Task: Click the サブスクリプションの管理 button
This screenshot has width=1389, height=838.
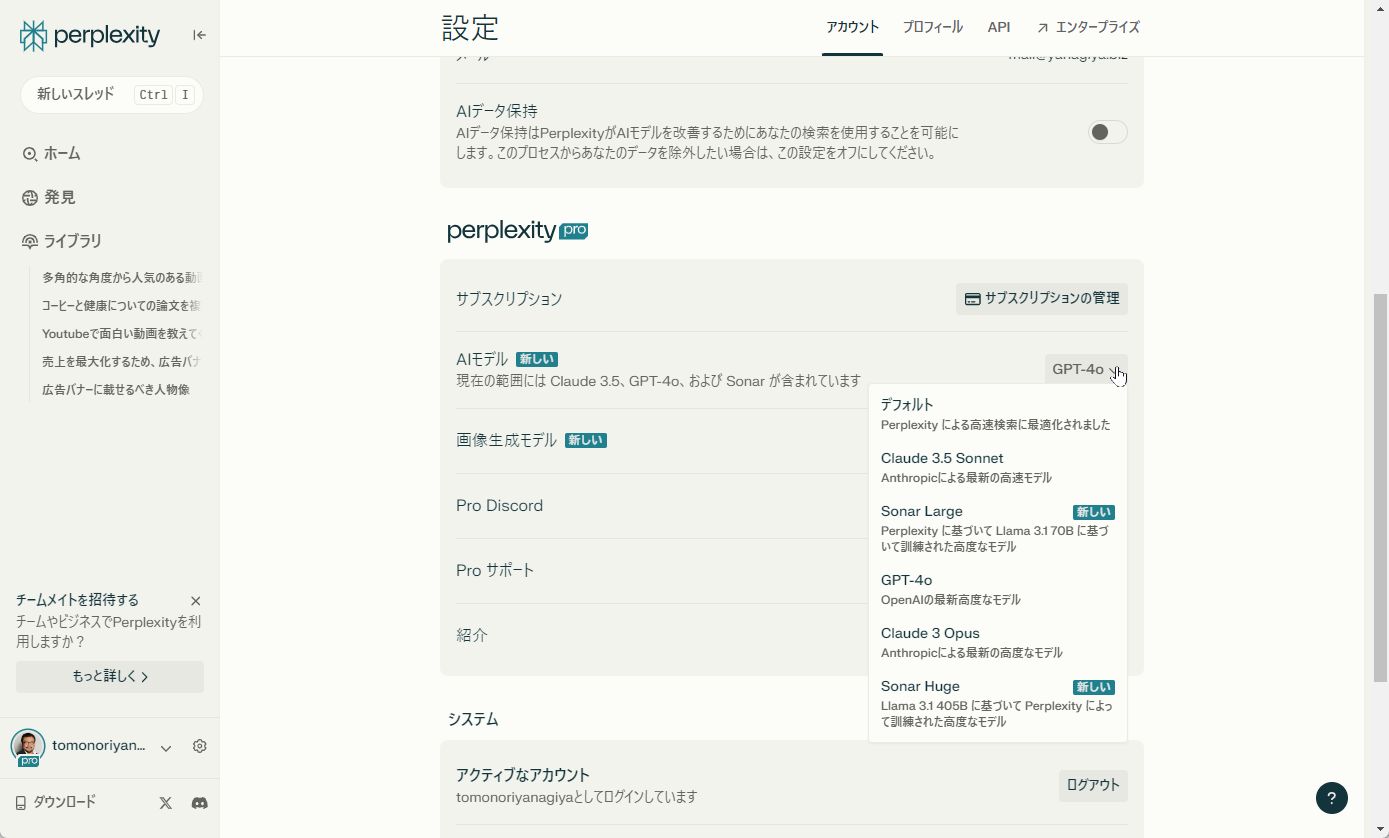Action: pos(1041,298)
